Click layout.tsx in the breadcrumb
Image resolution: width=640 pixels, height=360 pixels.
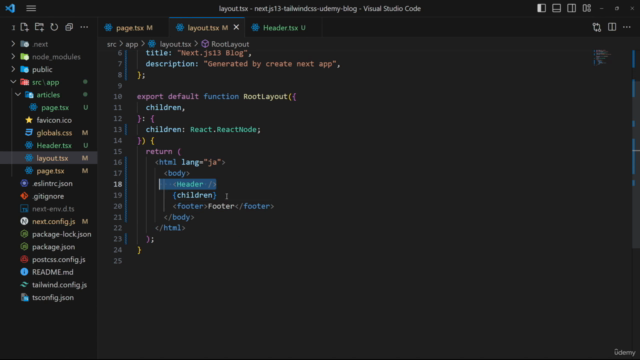pyautogui.click(x=175, y=44)
